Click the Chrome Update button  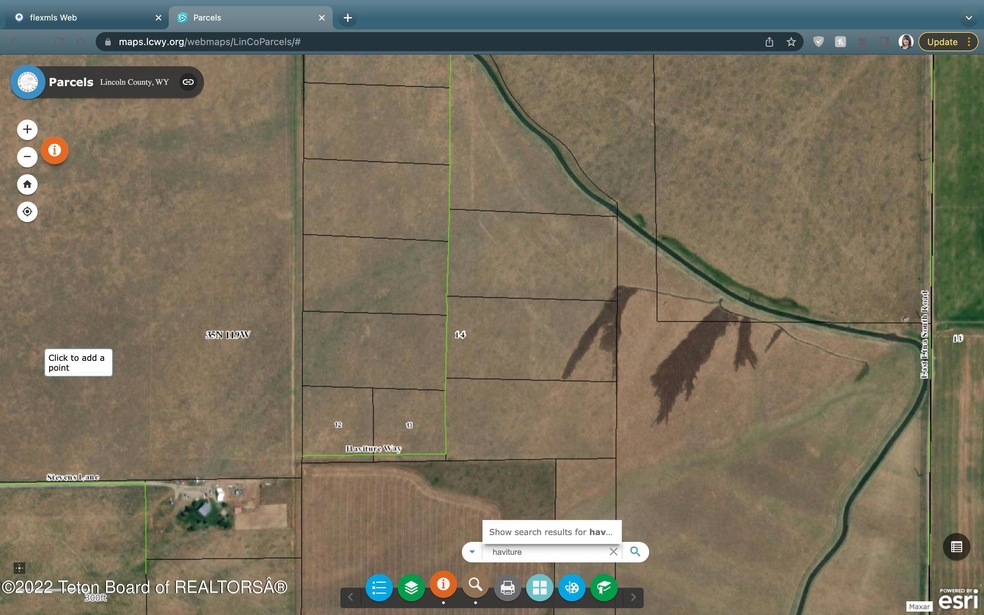pyautogui.click(x=942, y=42)
